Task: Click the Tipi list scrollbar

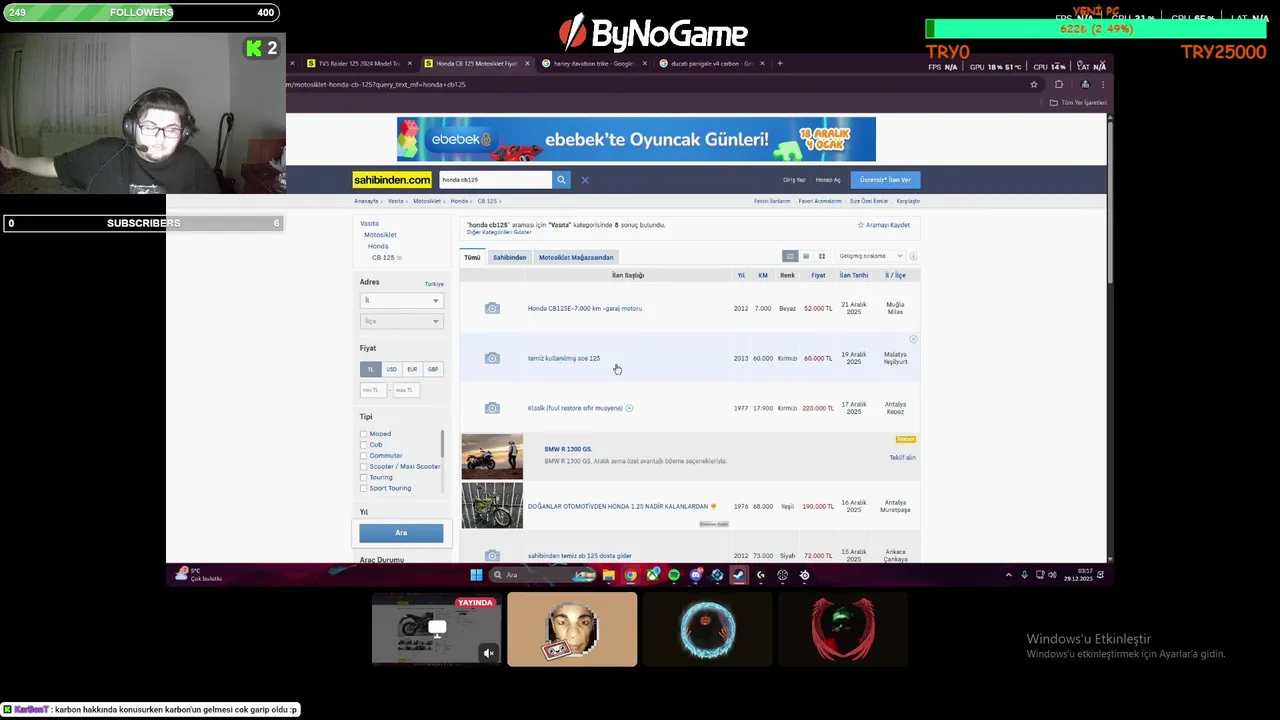Action: click(441, 446)
